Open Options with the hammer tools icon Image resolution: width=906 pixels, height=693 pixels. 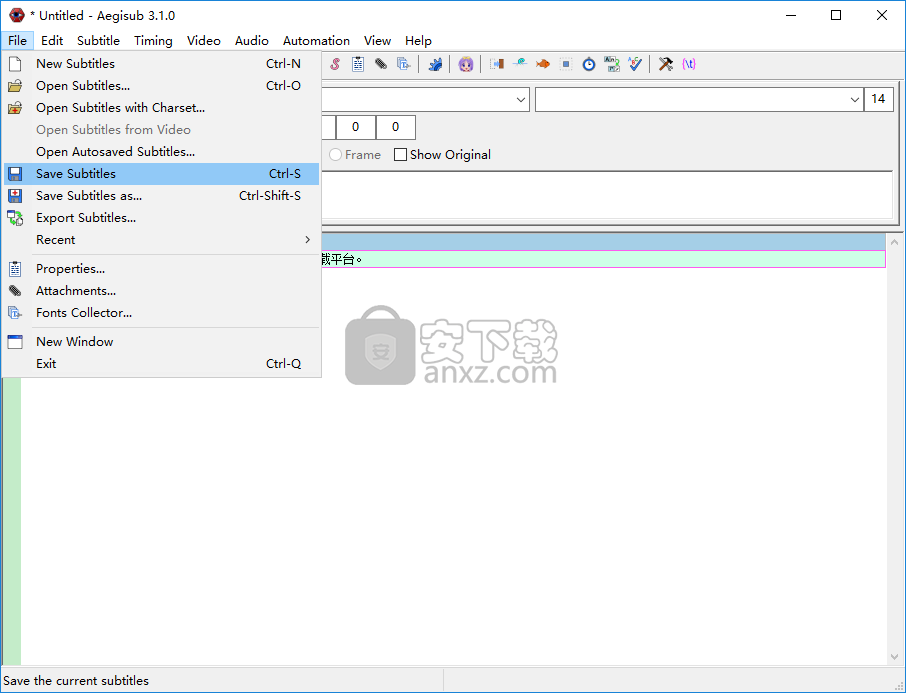(x=666, y=64)
